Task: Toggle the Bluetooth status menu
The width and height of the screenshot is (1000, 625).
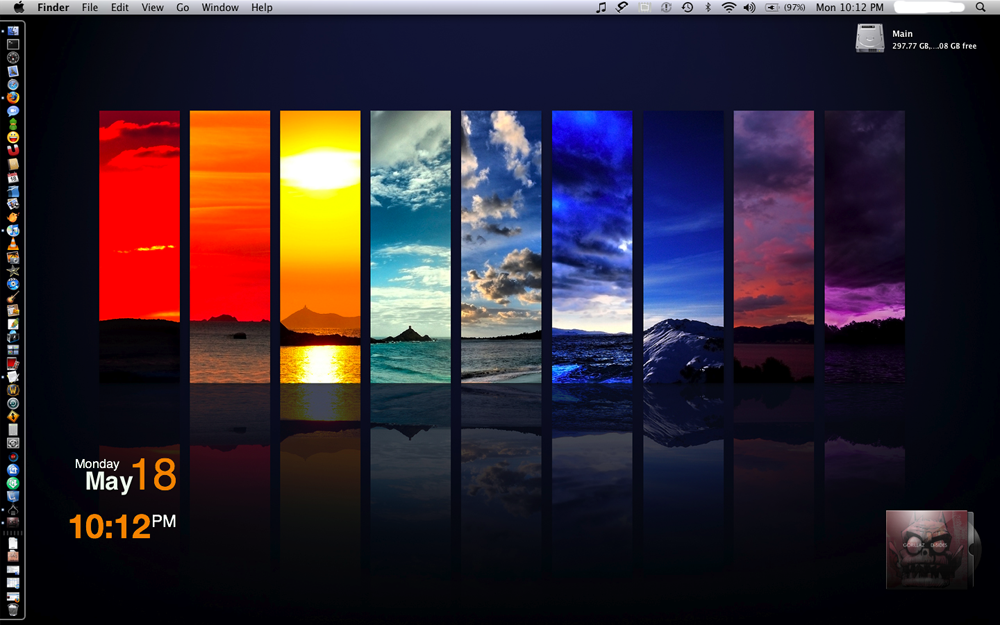Action: coord(708,7)
